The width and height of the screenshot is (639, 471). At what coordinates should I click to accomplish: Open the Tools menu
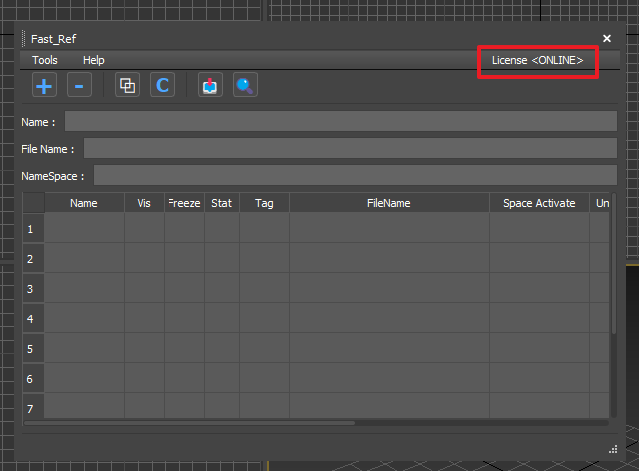pyautogui.click(x=45, y=61)
